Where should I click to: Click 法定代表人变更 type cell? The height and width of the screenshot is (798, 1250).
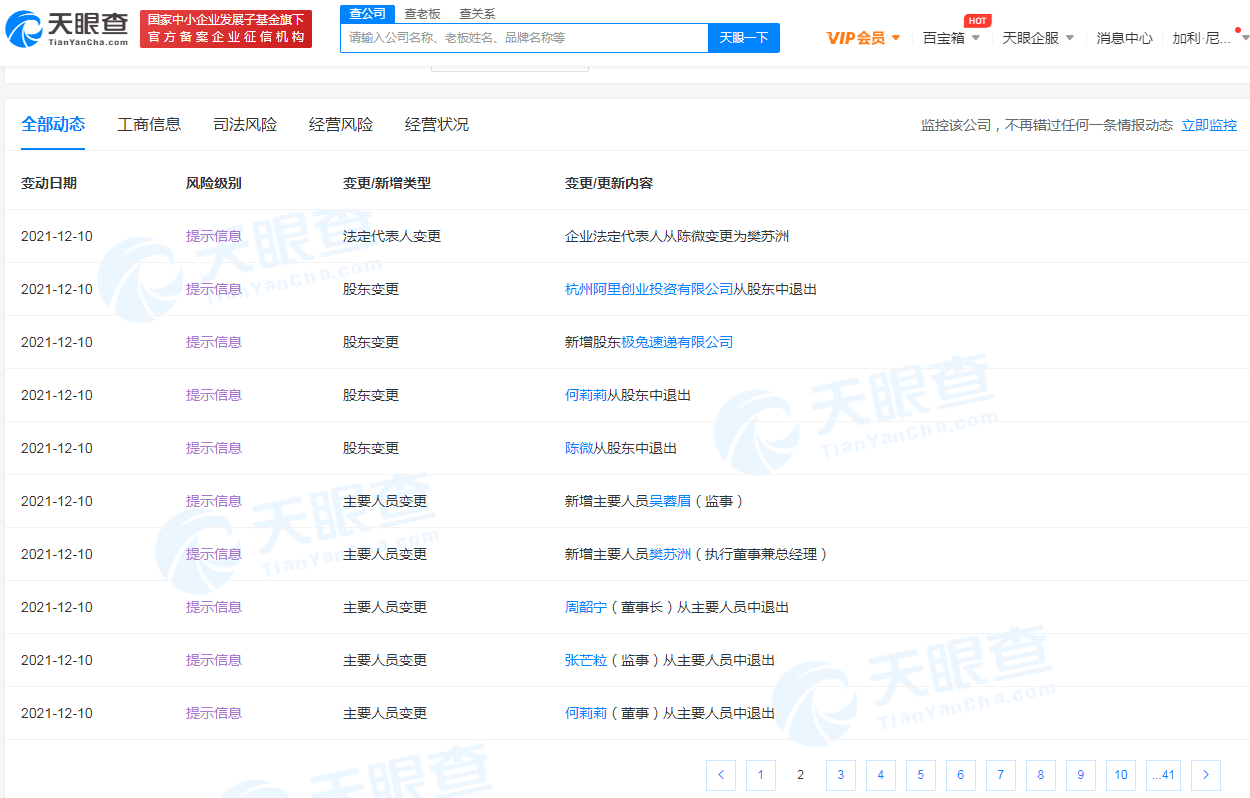[392, 236]
